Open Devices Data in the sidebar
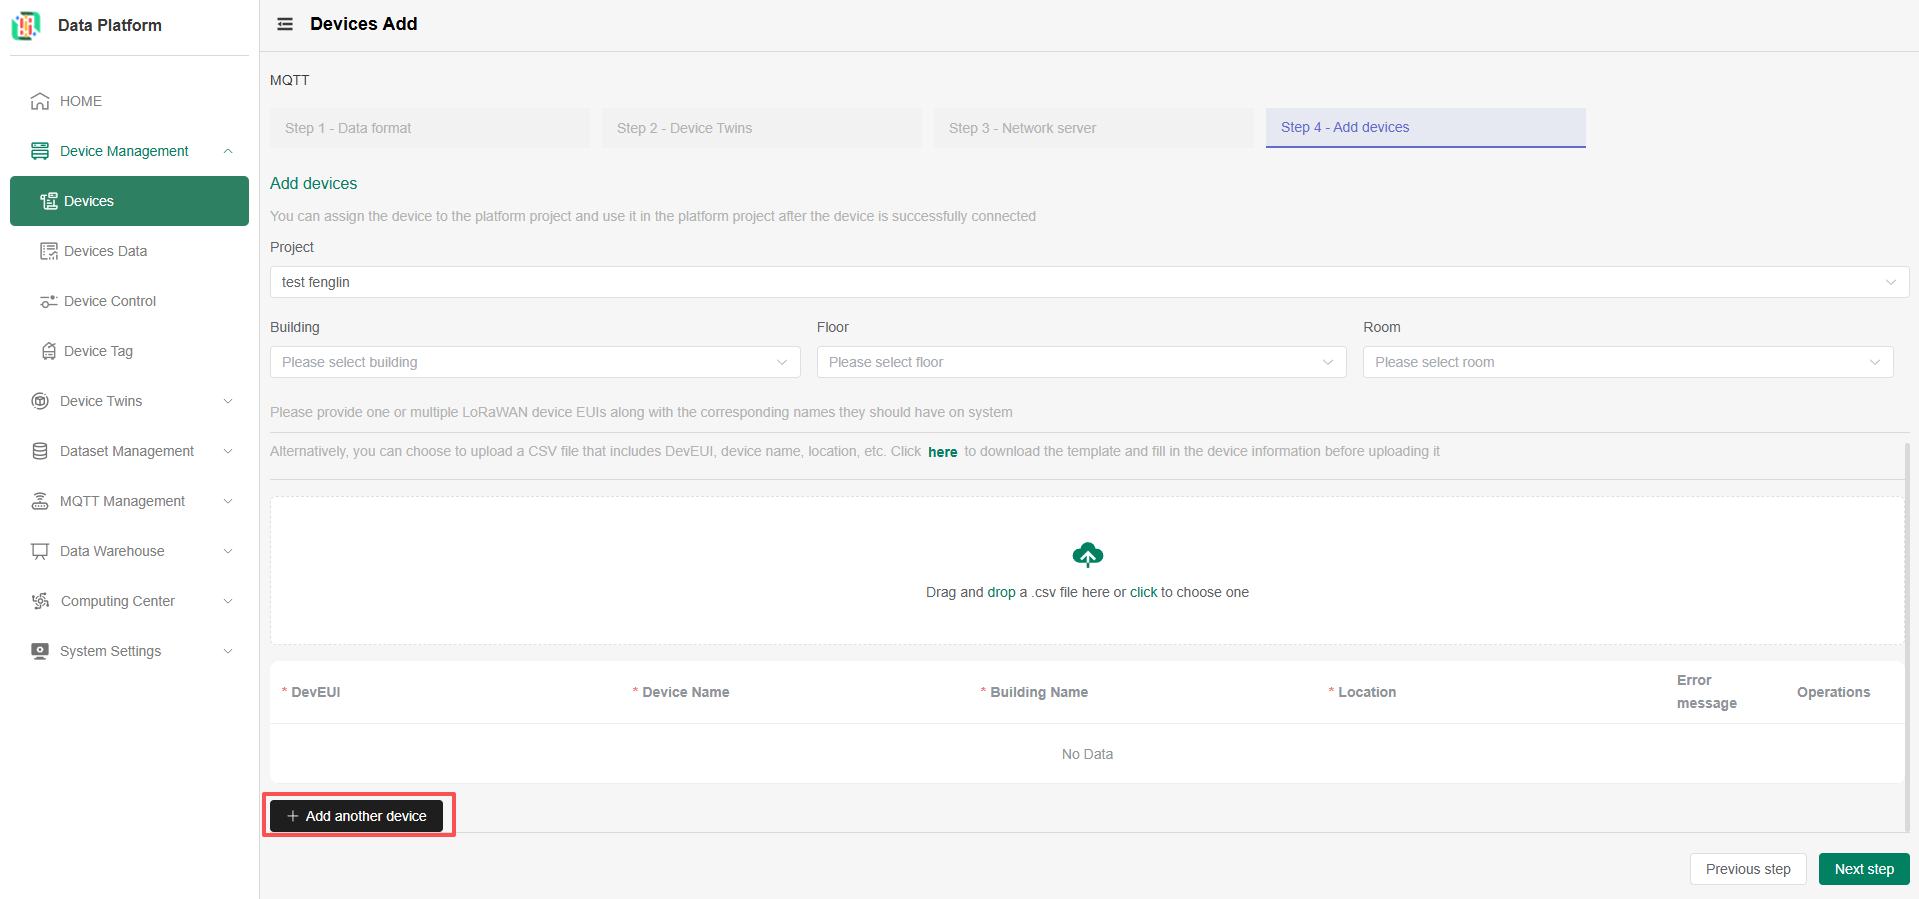Screen dimensions: 1919x899 (129, 251)
